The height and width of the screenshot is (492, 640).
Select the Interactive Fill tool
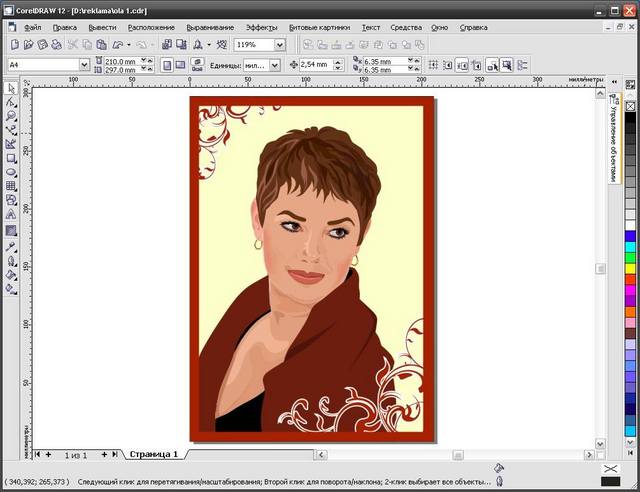click(x=11, y=289)
